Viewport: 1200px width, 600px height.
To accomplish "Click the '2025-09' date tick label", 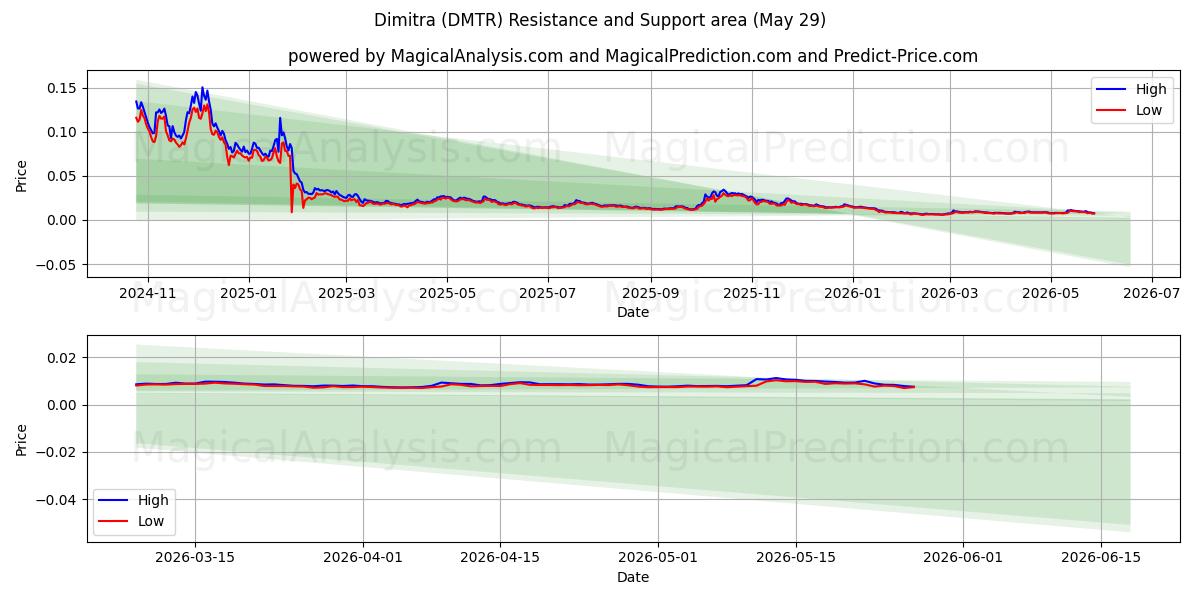I will tap(651, 294).
